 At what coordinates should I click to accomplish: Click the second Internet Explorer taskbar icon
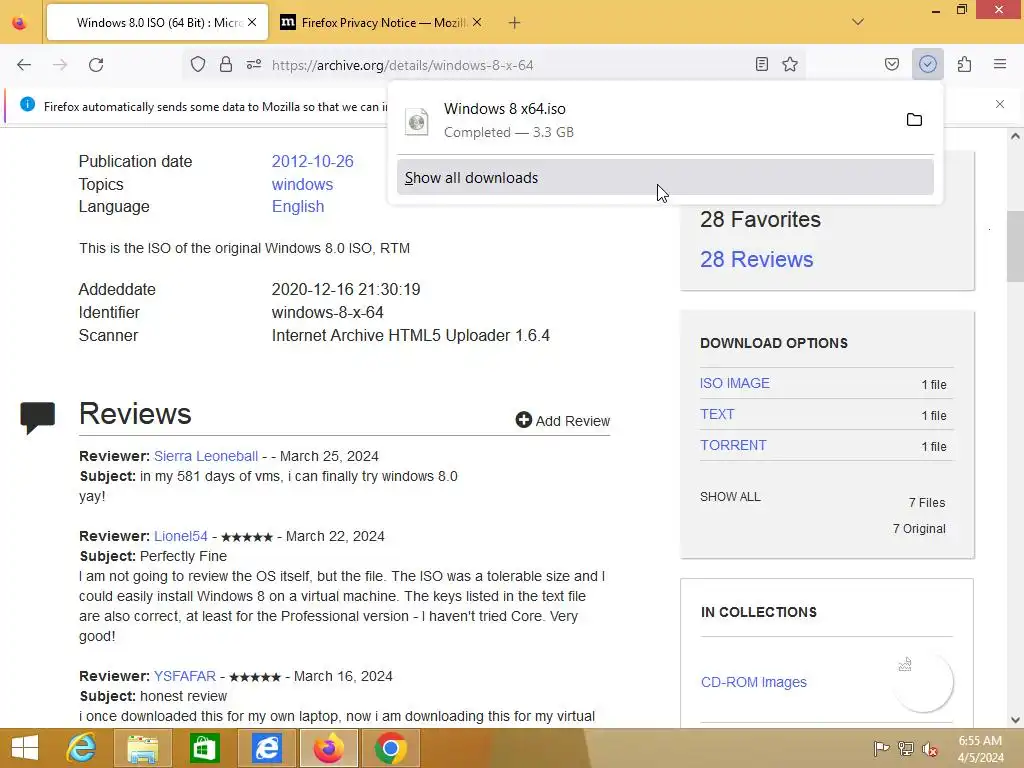point(266,748)
